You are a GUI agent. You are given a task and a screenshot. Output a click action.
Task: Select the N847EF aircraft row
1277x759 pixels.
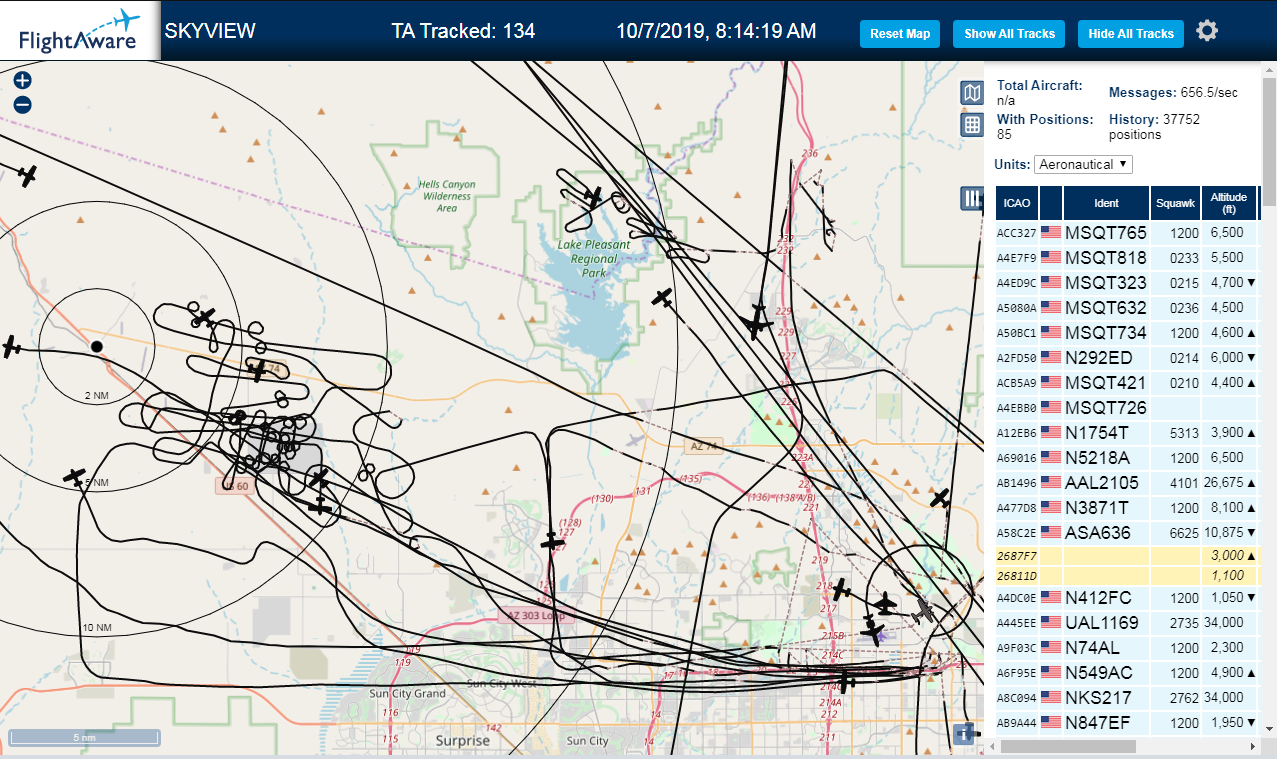[x=1126, y=723]
